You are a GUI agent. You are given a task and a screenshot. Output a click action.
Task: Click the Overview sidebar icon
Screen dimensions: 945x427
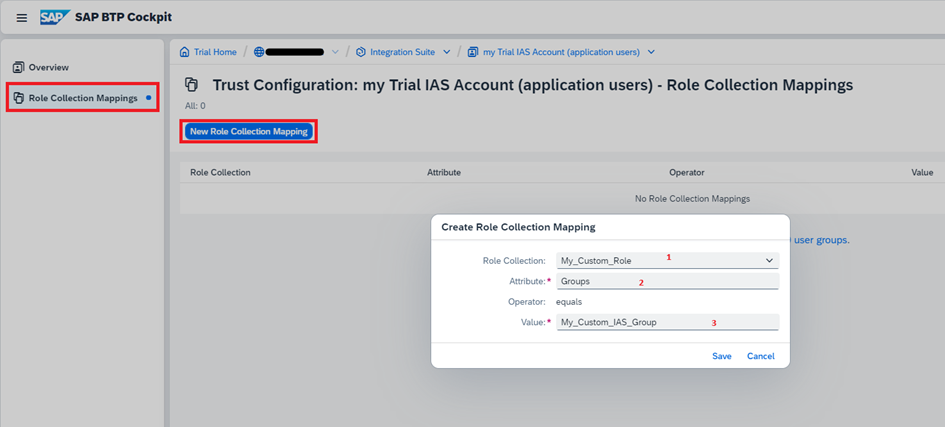pos(18,67)
